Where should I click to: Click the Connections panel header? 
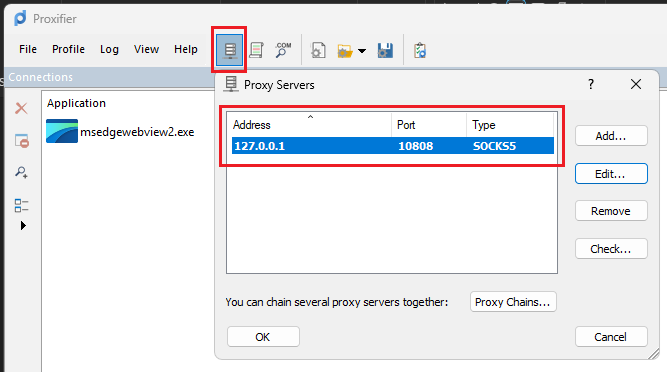(109, 77)
